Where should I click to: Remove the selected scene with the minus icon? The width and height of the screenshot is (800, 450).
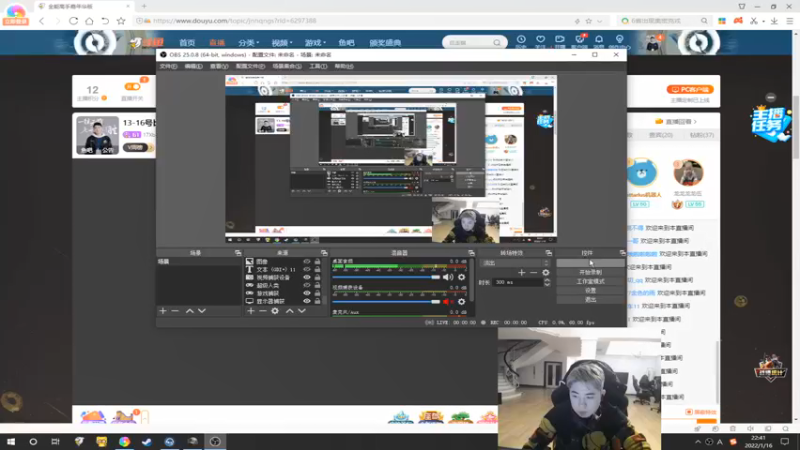[175, 311]
